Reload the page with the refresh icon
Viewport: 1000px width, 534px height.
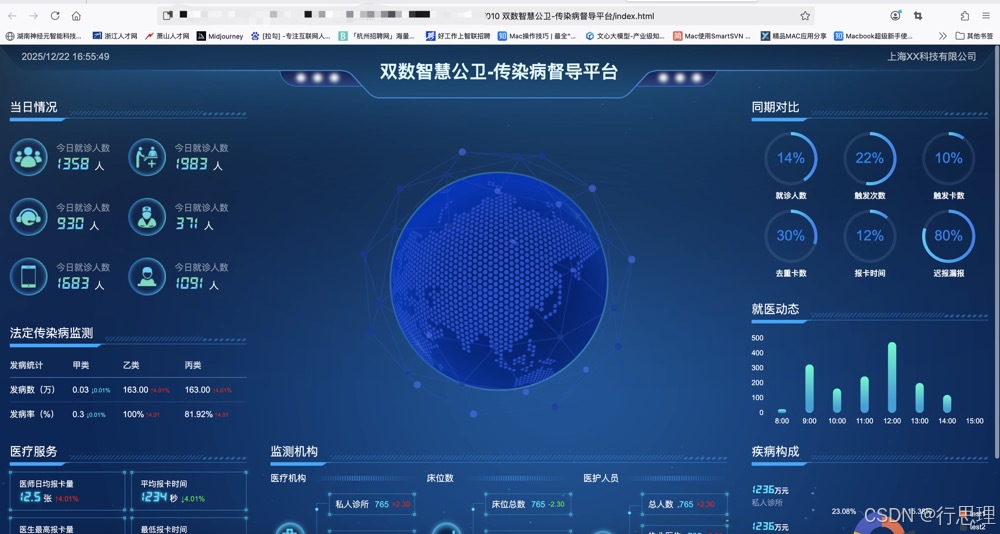point(55,16)
